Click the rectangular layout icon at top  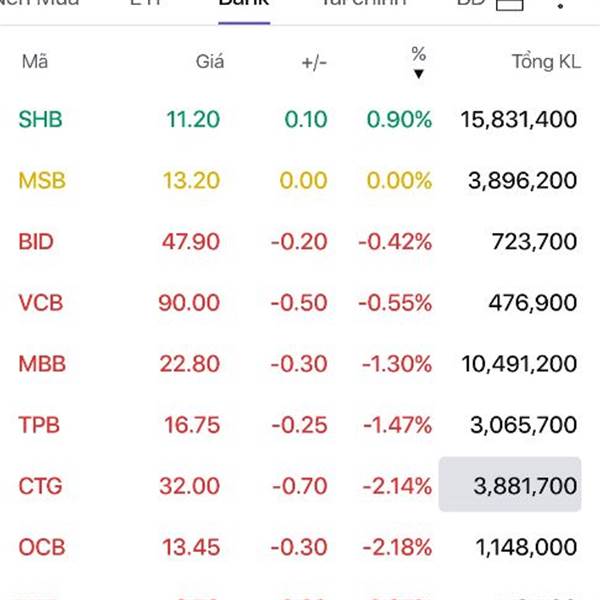510,4
